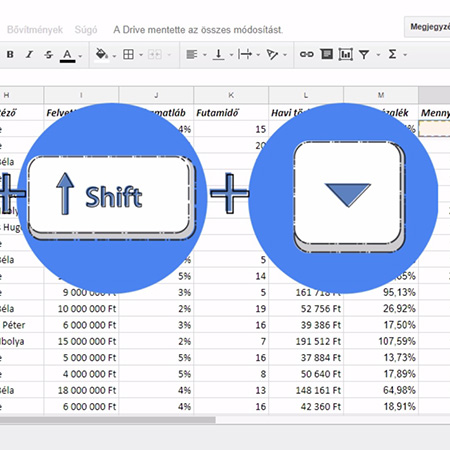The image size is (450, 450).
Task: Open dropdown arrow beside borders icon
Action: (x=141, y=55)
